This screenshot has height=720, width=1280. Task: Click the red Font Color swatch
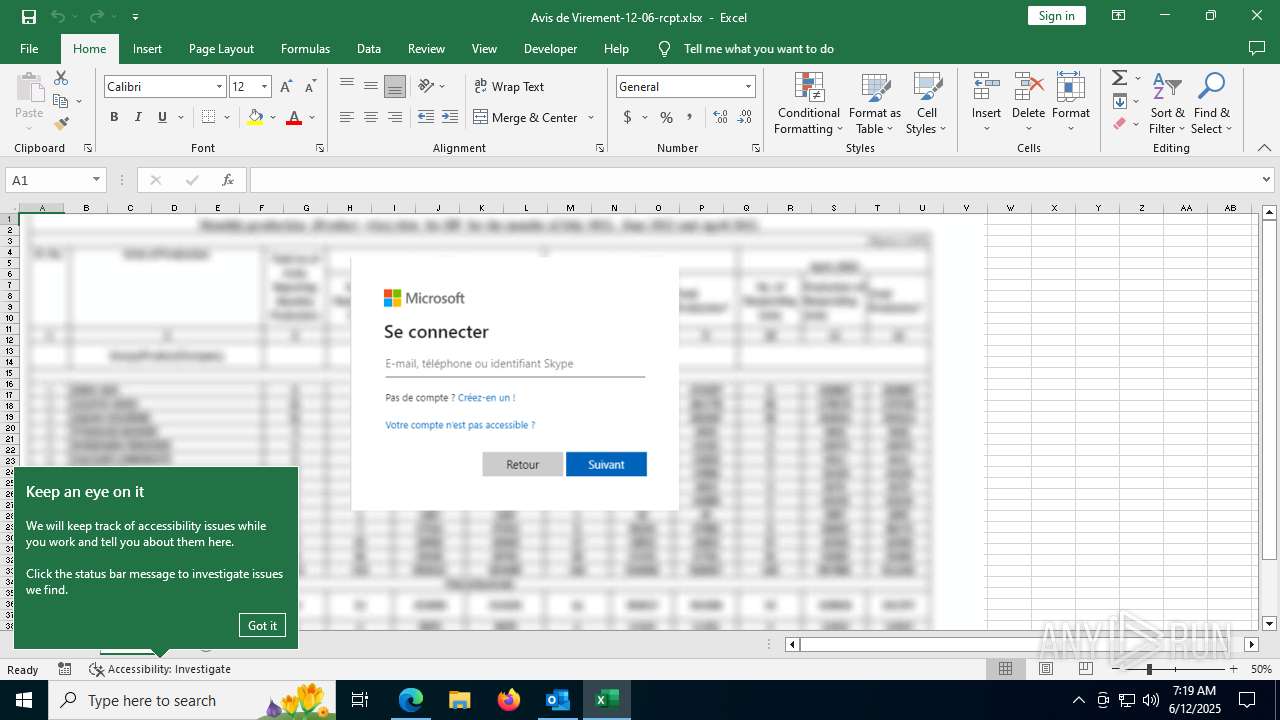[x=294, y=117]
